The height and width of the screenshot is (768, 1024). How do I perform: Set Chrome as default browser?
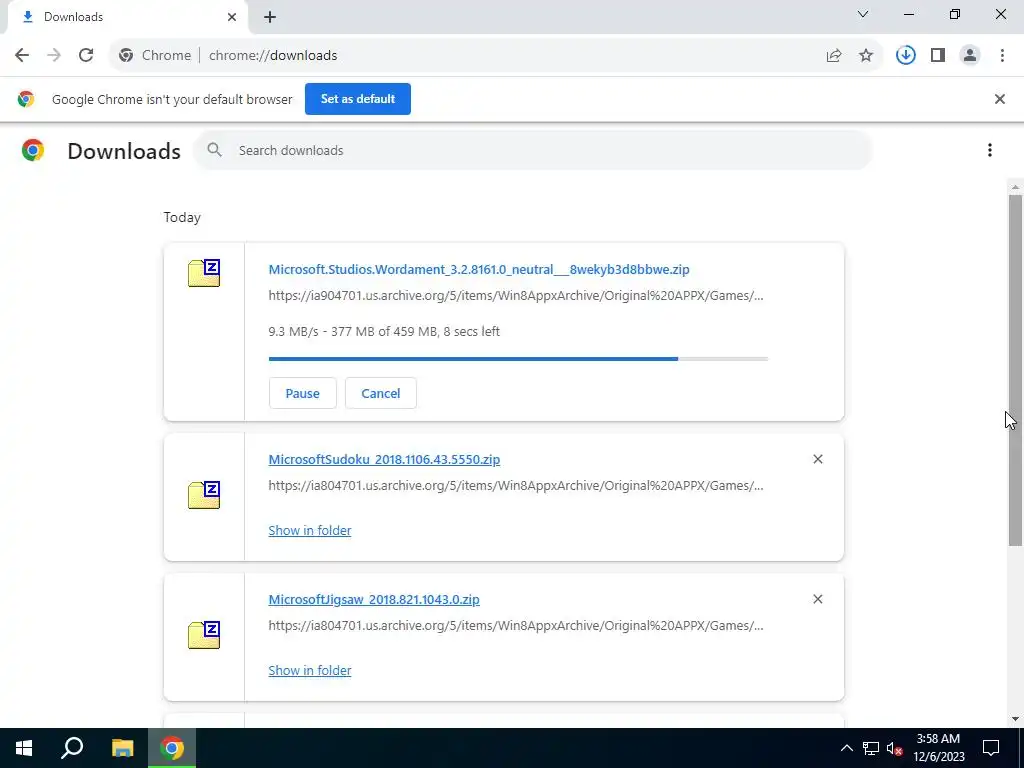click(358, 99)
